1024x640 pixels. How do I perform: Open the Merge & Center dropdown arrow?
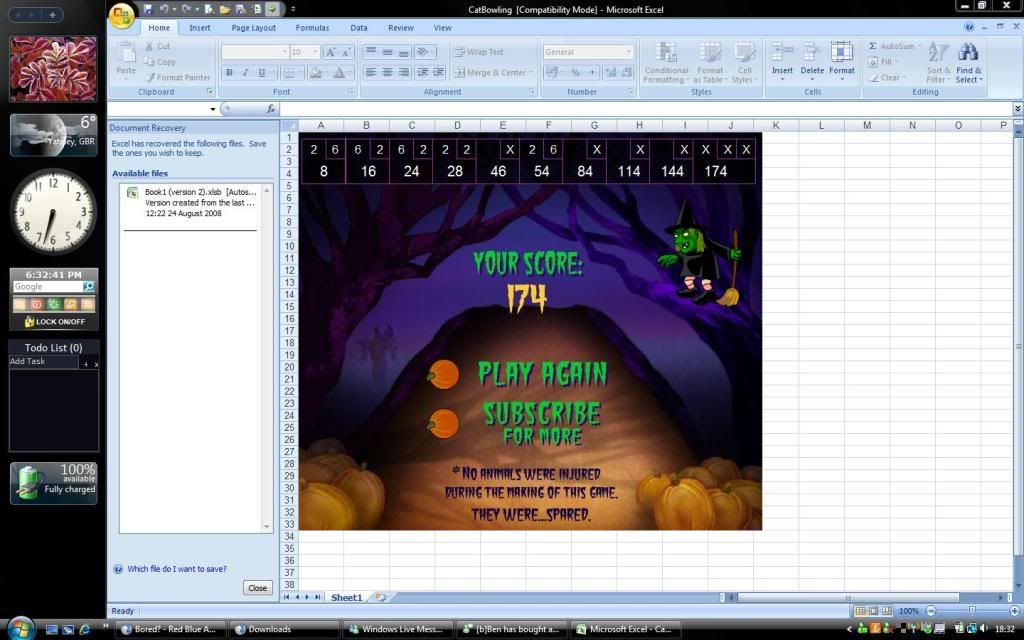(x=531, y=72)
